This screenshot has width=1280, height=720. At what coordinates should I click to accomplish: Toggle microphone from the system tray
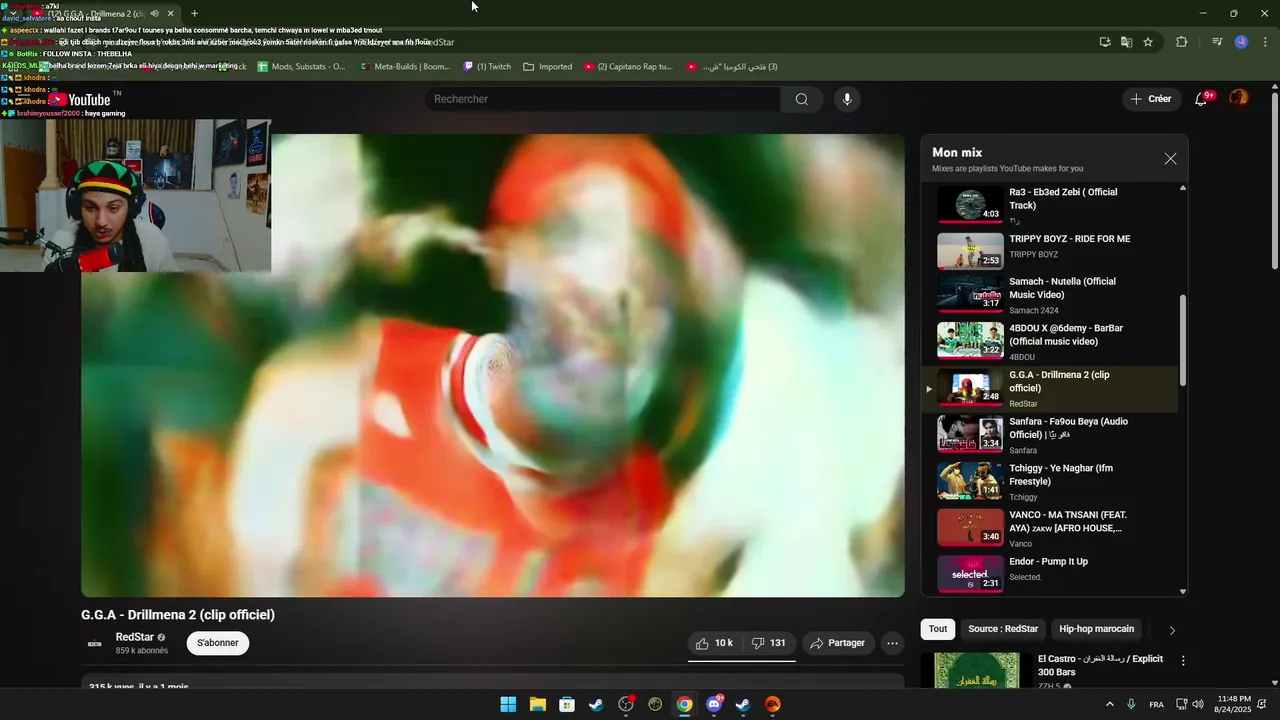pyautogui.click(x=1131, y=704)
